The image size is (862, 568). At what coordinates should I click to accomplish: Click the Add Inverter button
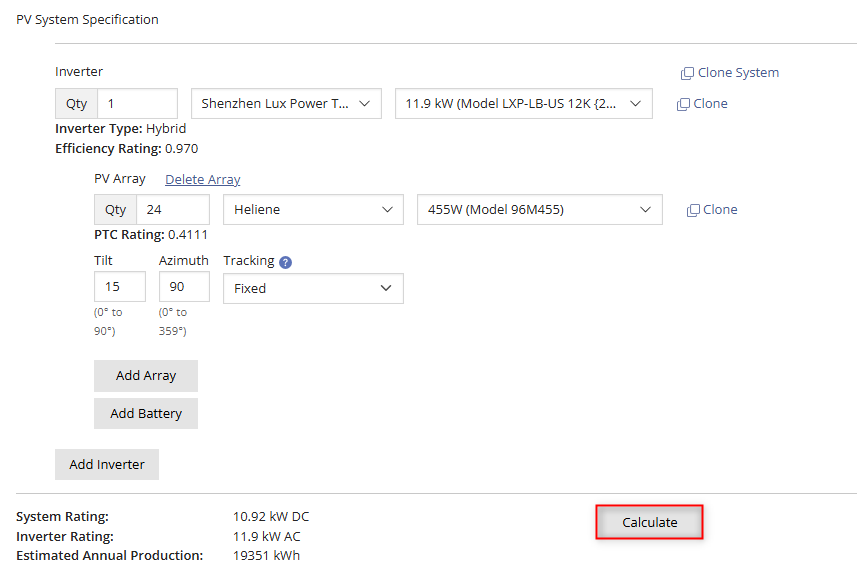tap(107, 464)
